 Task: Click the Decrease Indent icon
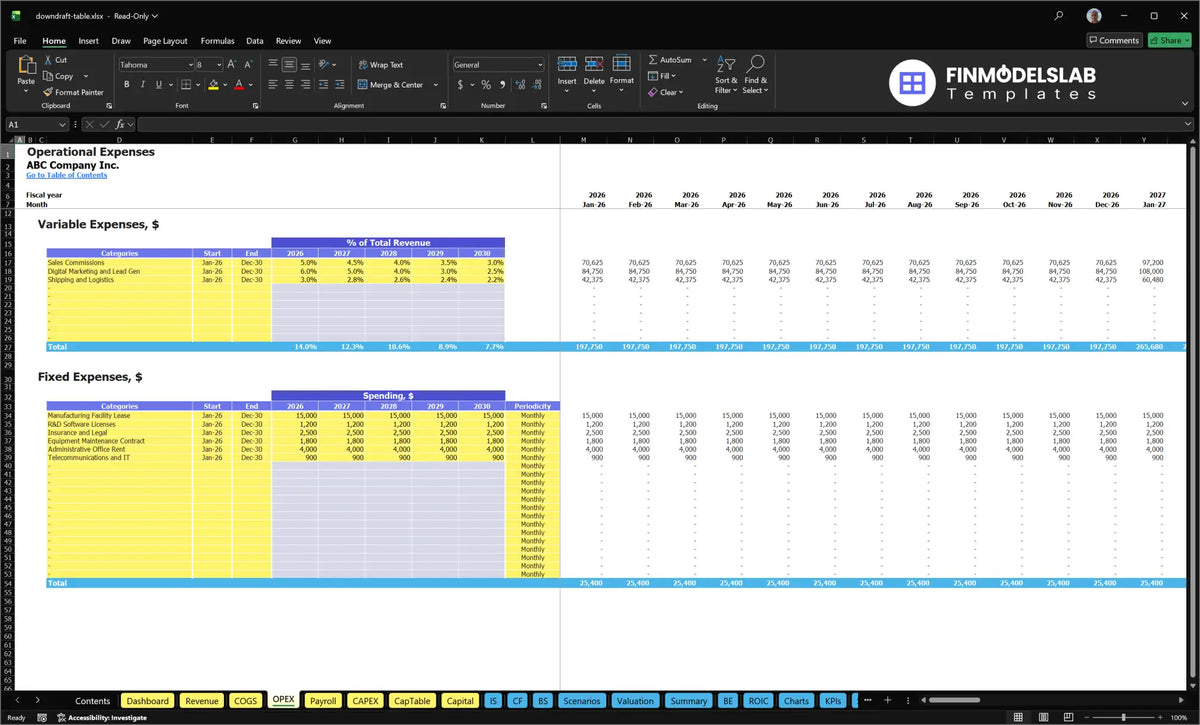tap(324, 85)
